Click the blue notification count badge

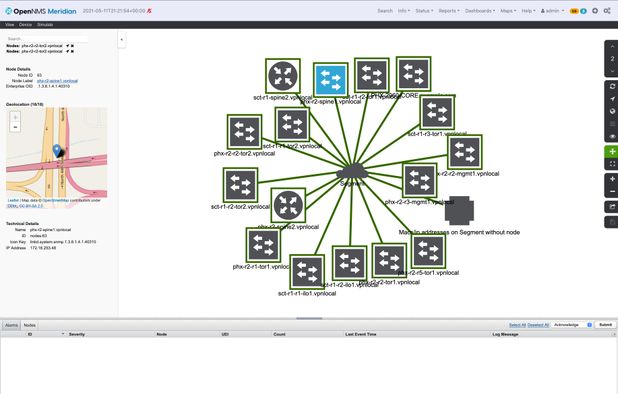pyautogui.click(x=583, y=11)
